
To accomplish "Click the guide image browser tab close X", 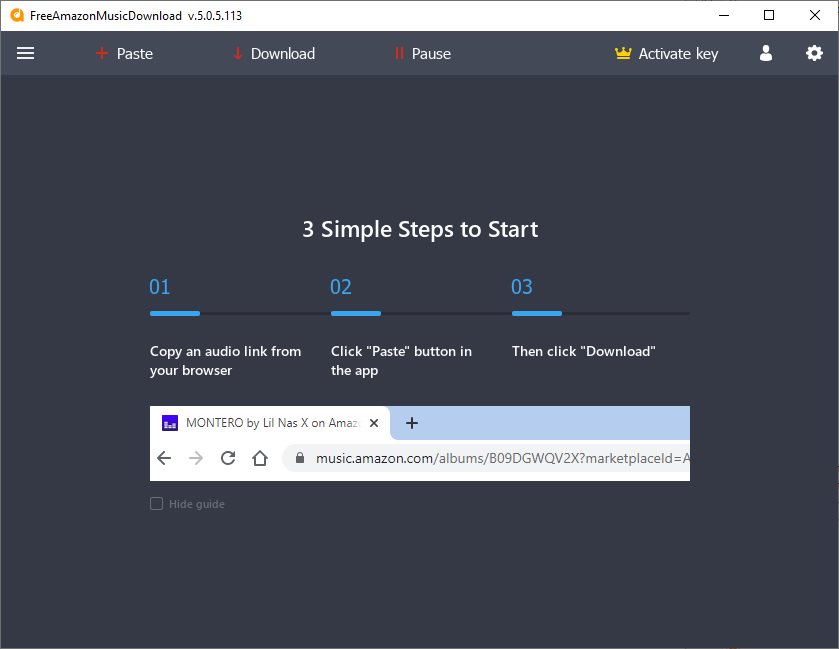I will click(x=374, y=423).
